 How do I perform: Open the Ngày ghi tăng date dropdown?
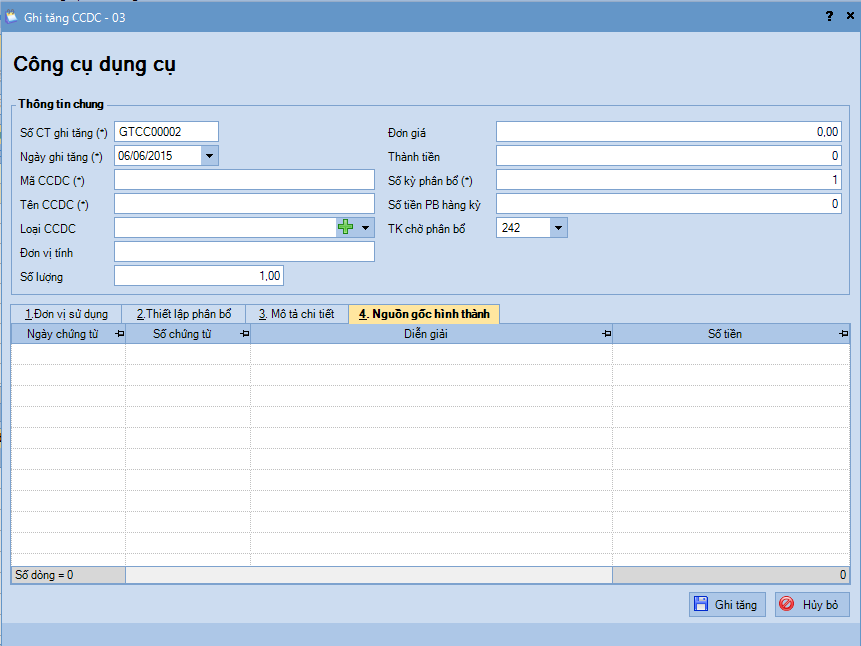click(x=209, y=156)
